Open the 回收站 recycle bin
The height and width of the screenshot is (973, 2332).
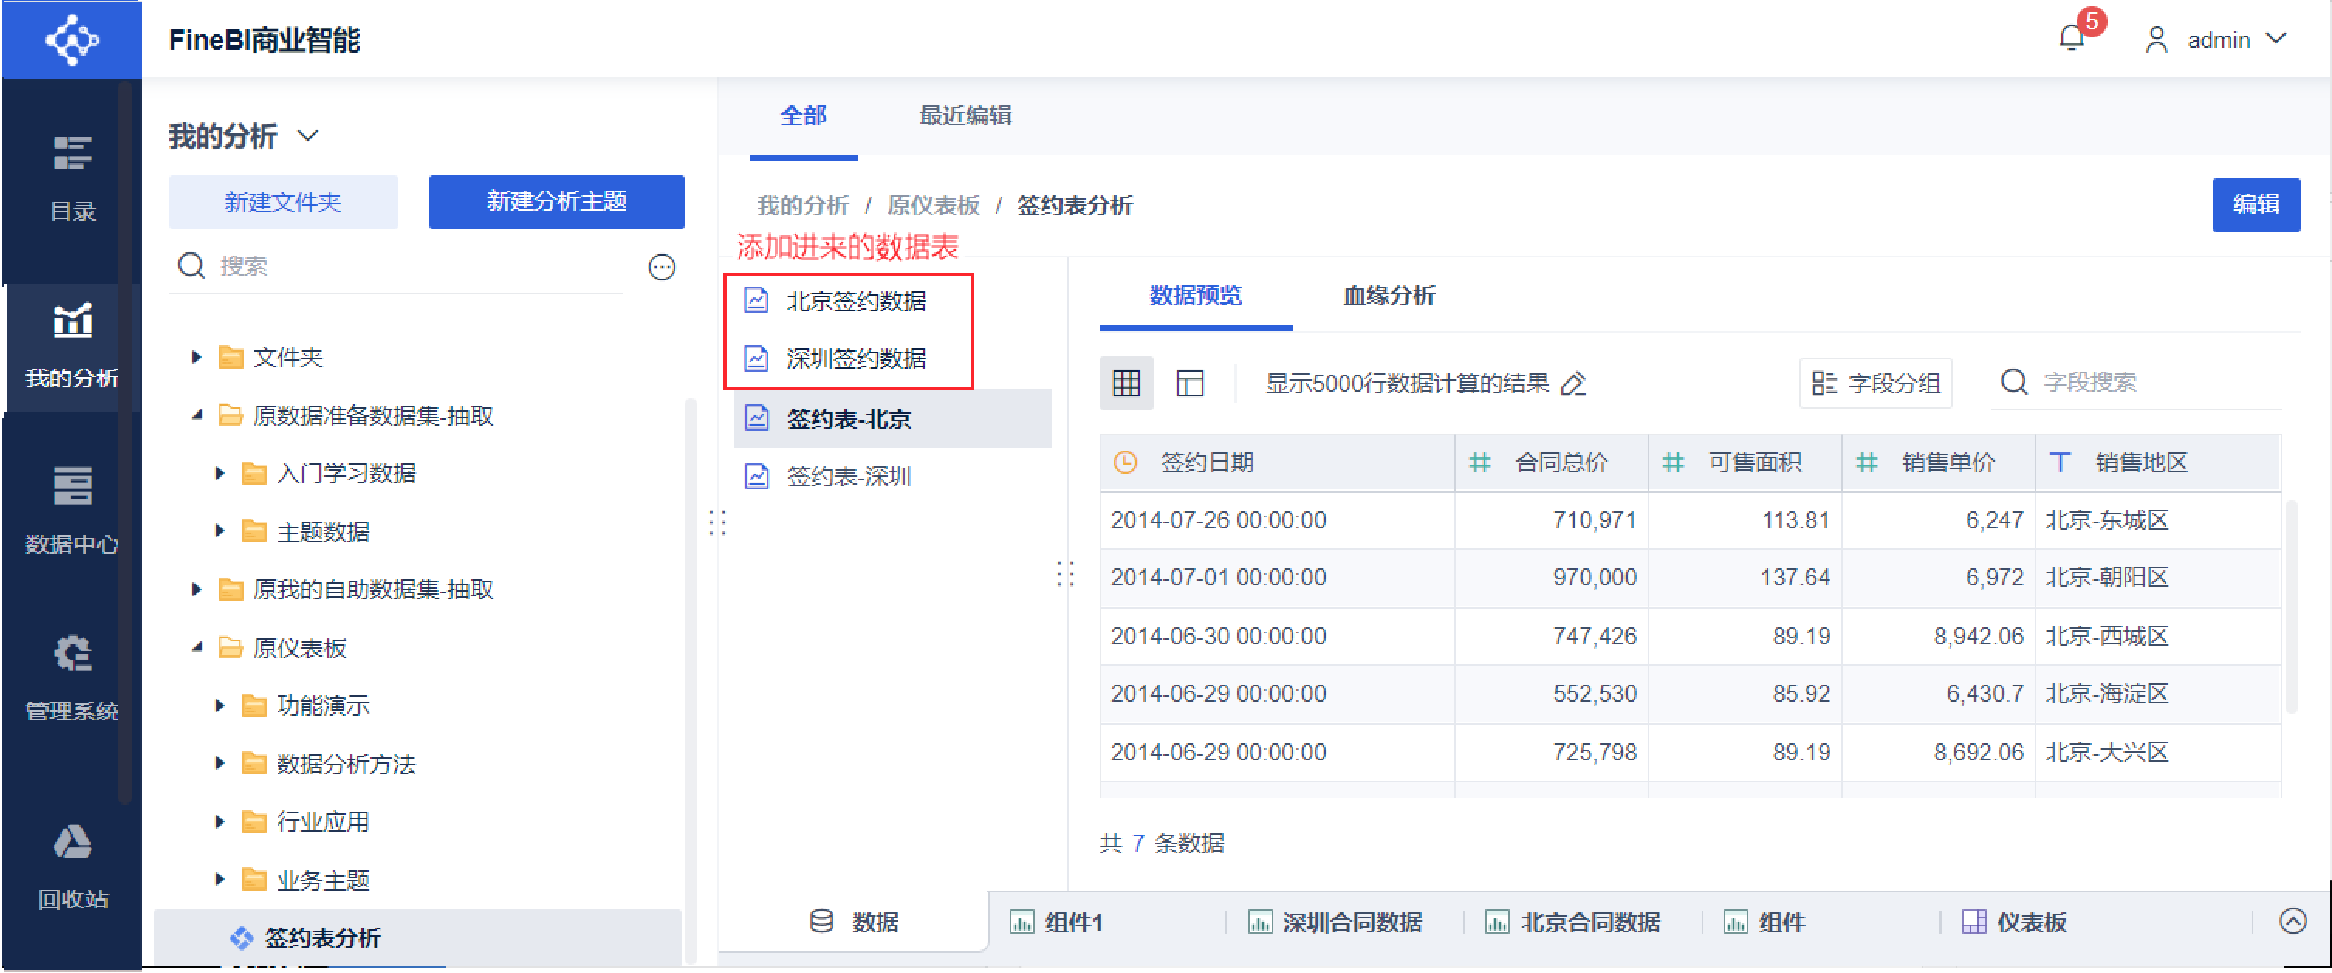(x=72, y=866)
